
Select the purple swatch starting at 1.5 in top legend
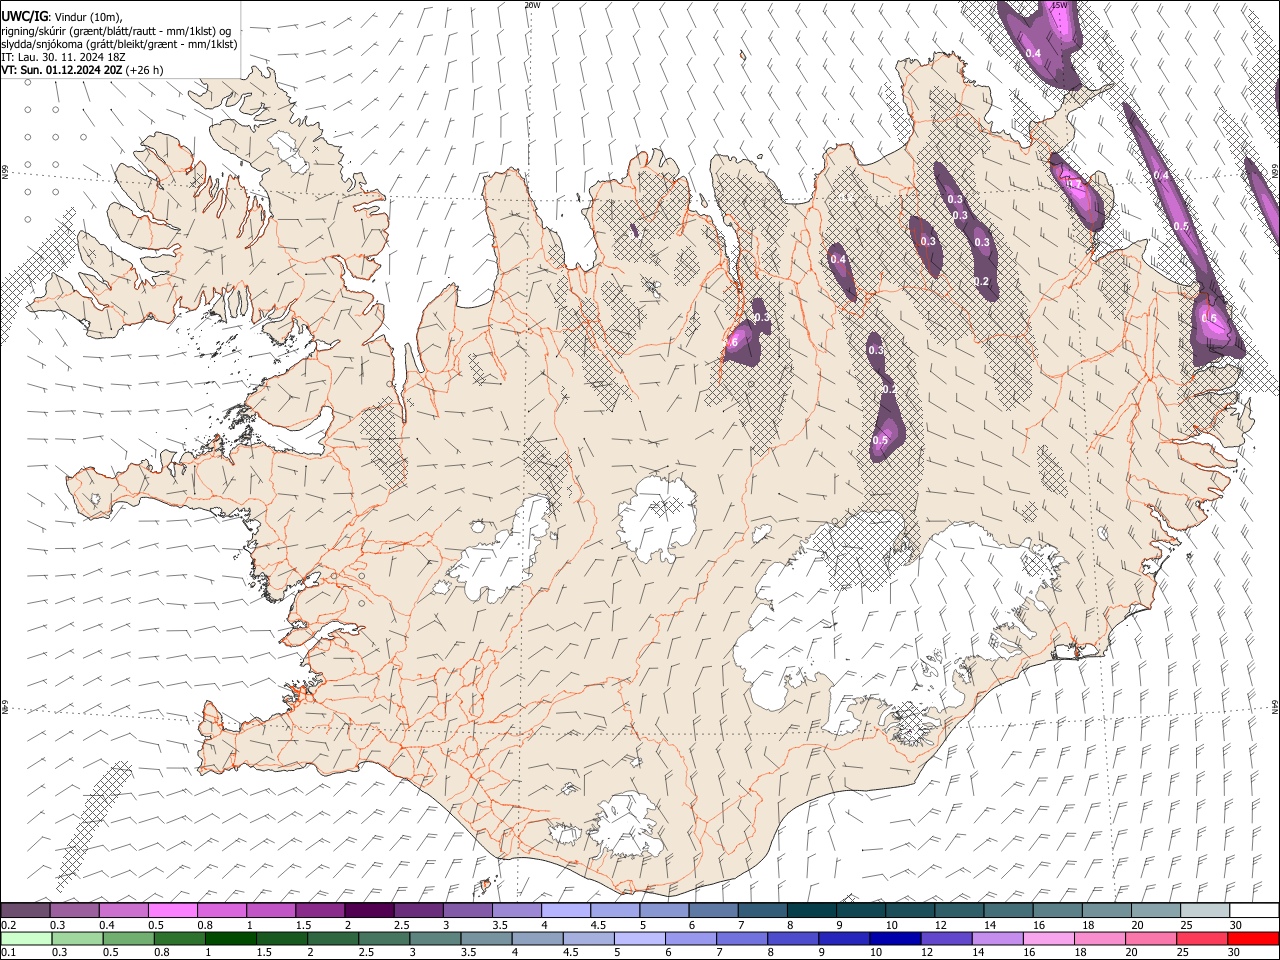[x=320, y=910]
